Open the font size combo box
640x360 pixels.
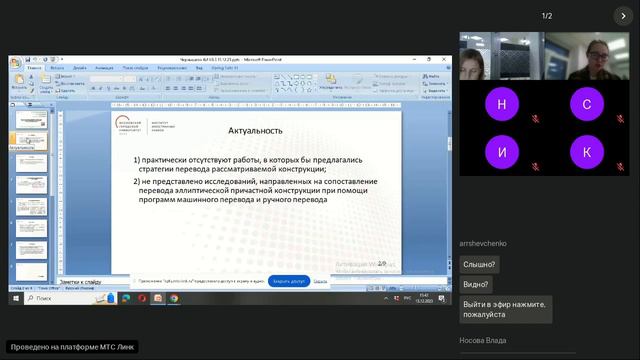pos(130,79)
